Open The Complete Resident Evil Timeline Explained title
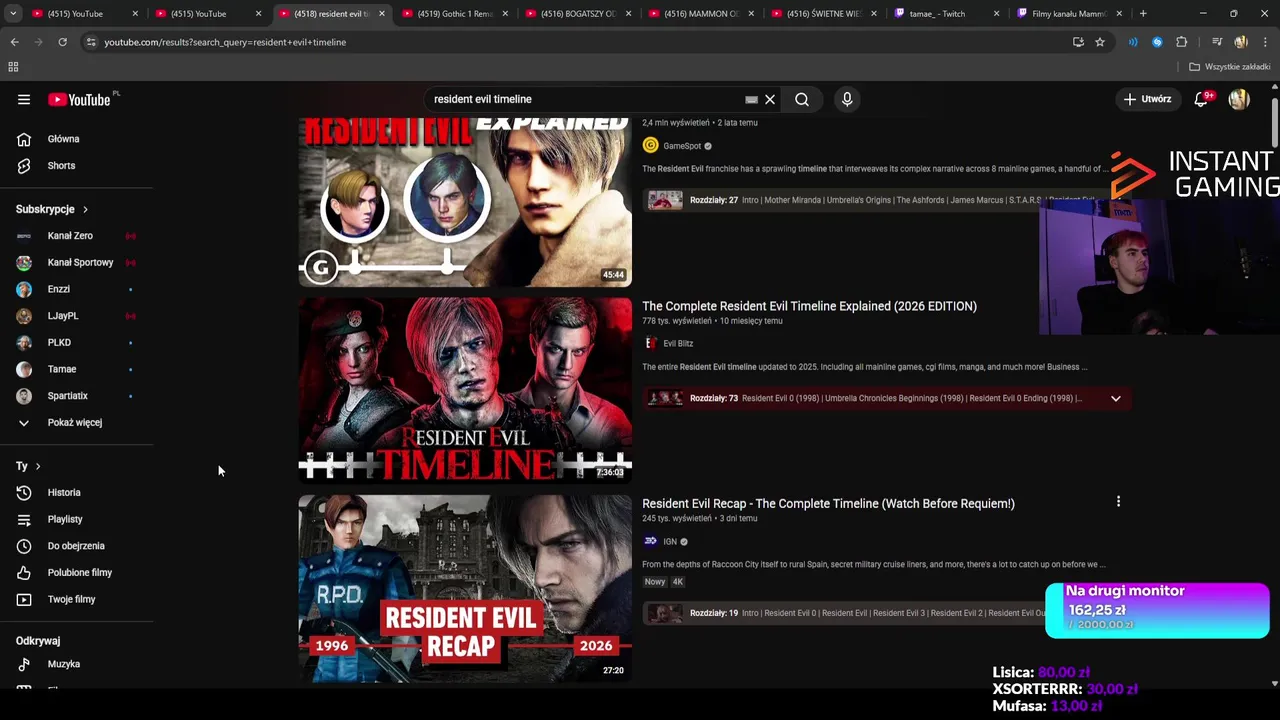The width and height of the screenshot is (1280, 720). pos(809,306)
